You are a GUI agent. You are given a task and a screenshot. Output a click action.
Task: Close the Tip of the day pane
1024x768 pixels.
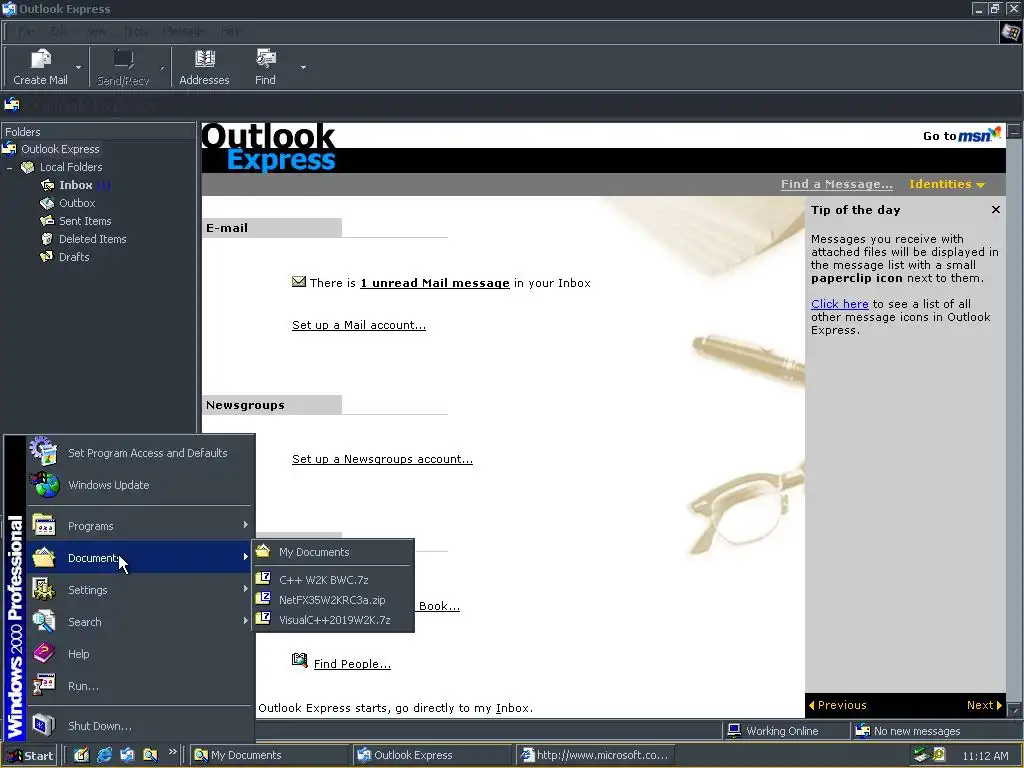(x=995, y=210)
